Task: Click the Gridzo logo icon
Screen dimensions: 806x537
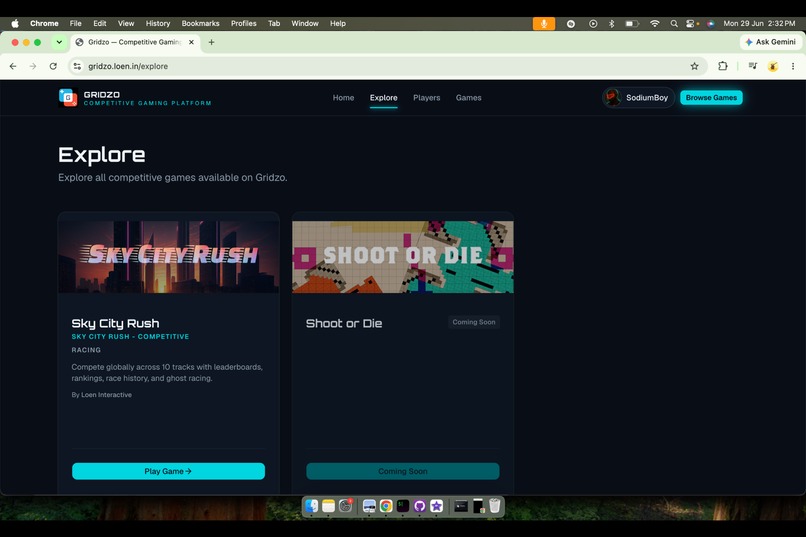Action: 68,97
